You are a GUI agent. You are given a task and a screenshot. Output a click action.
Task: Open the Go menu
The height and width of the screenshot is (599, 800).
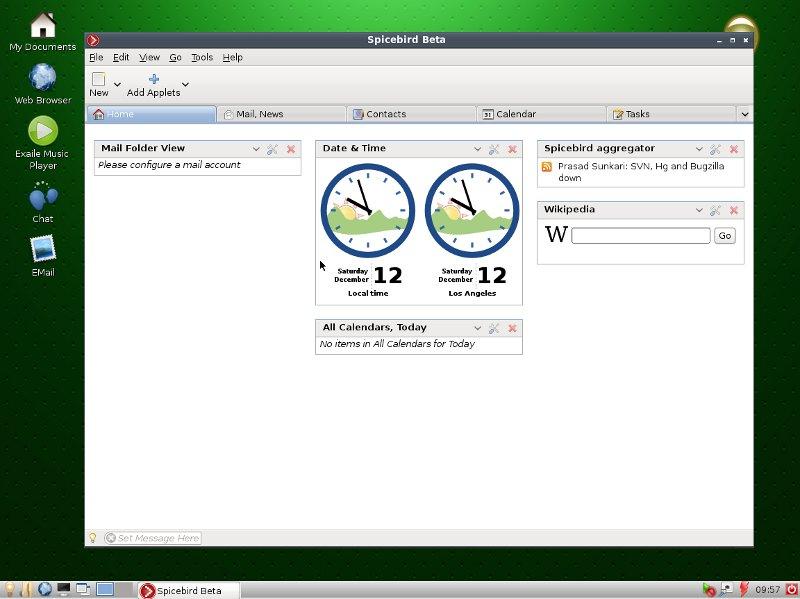click(175, 57)
